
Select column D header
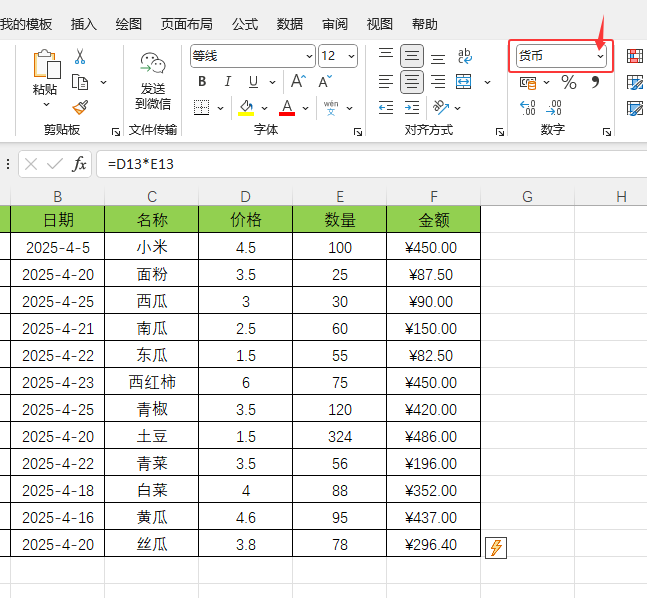246,196
